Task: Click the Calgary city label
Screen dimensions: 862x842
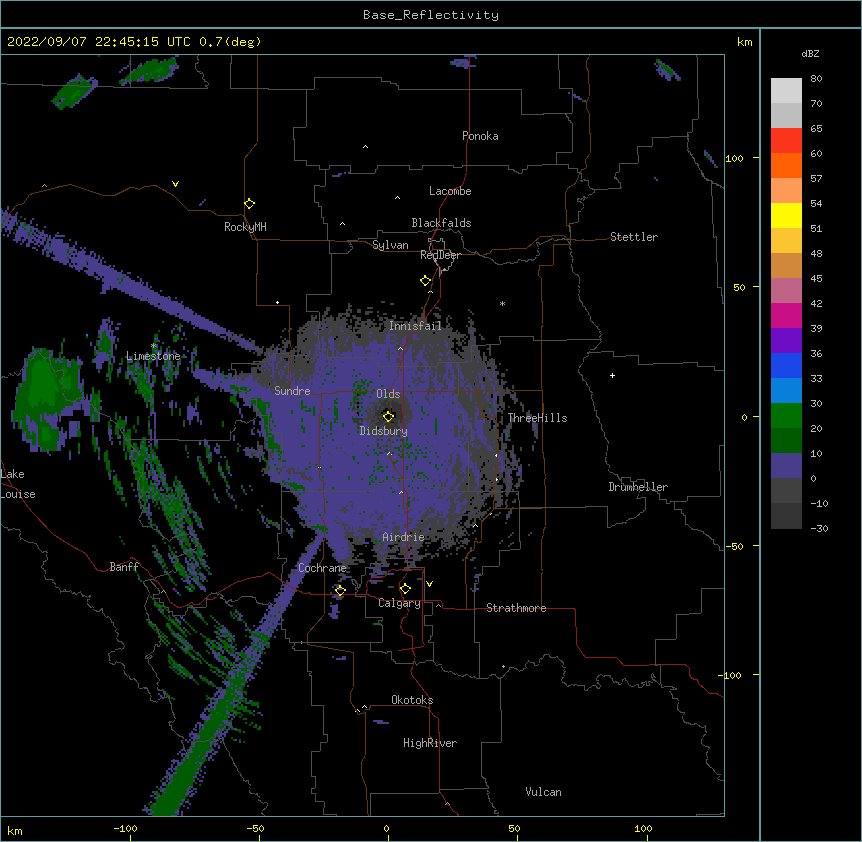Action: 399,603
